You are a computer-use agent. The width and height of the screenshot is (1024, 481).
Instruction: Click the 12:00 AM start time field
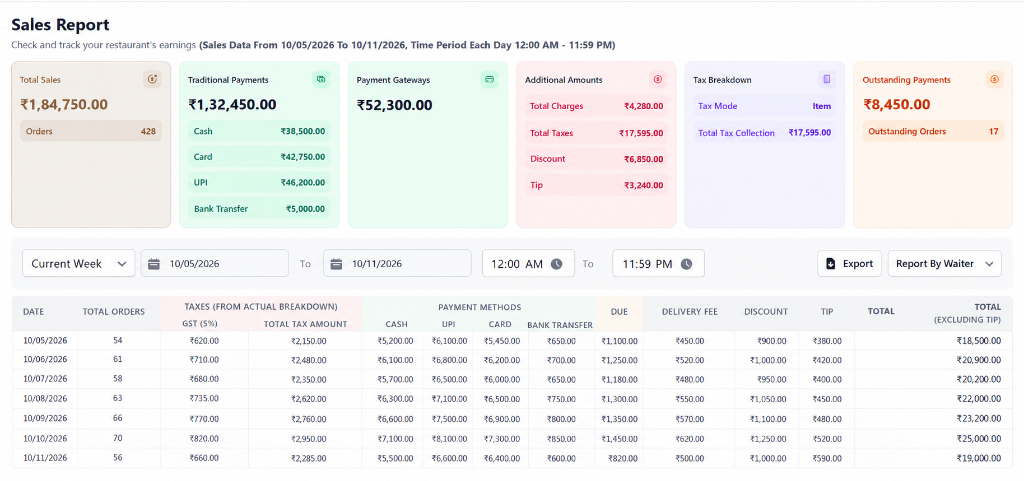click(528, 264)
